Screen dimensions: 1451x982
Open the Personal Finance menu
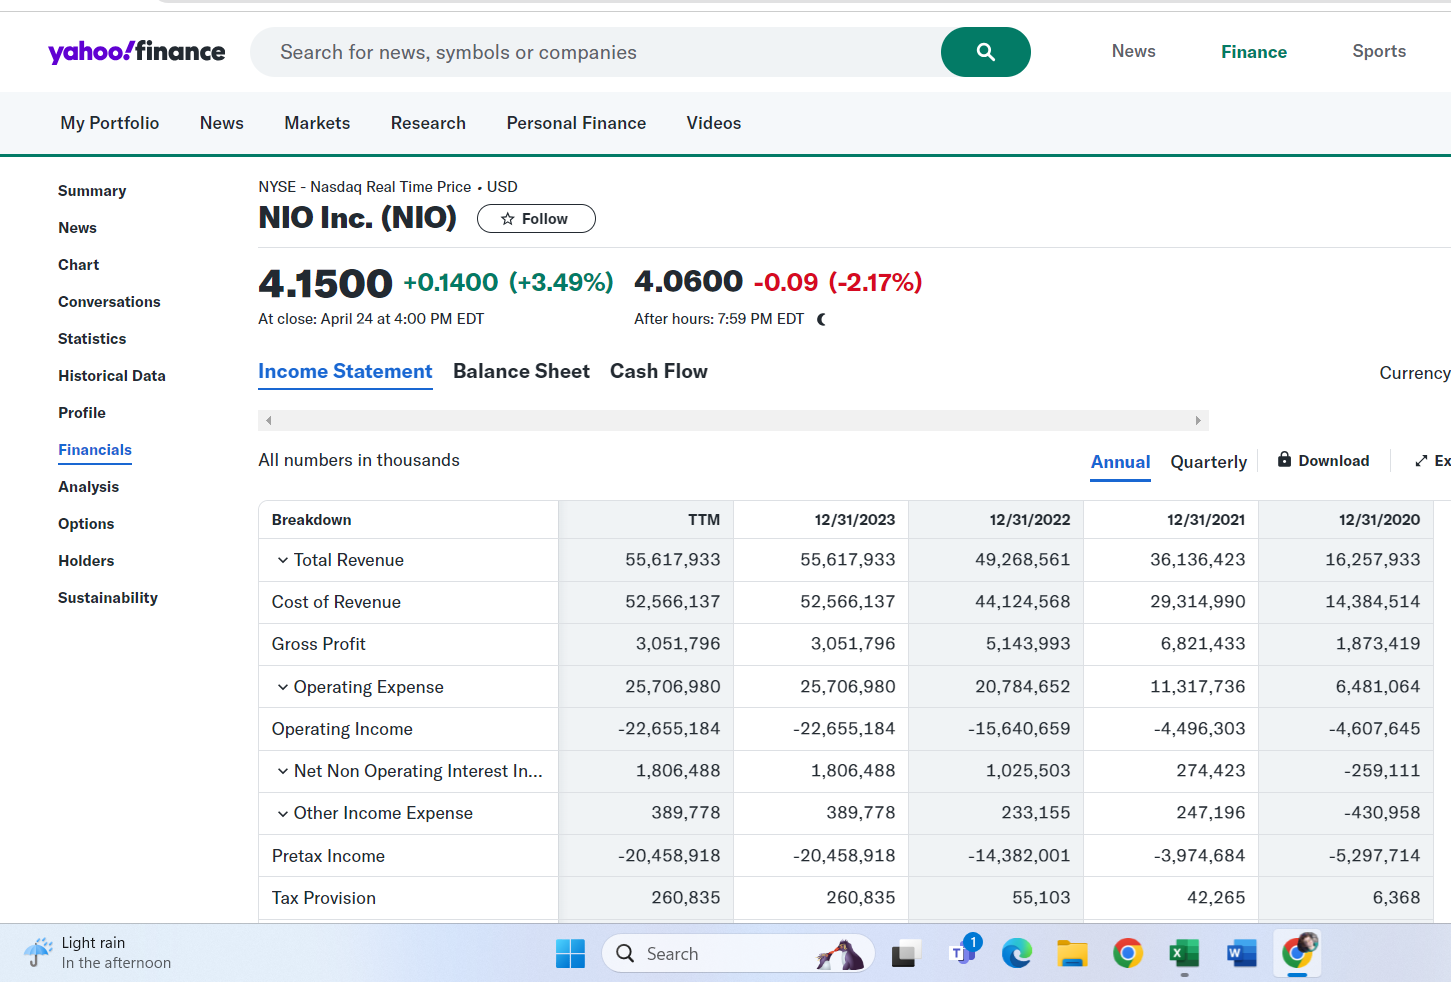pos(576,123)
